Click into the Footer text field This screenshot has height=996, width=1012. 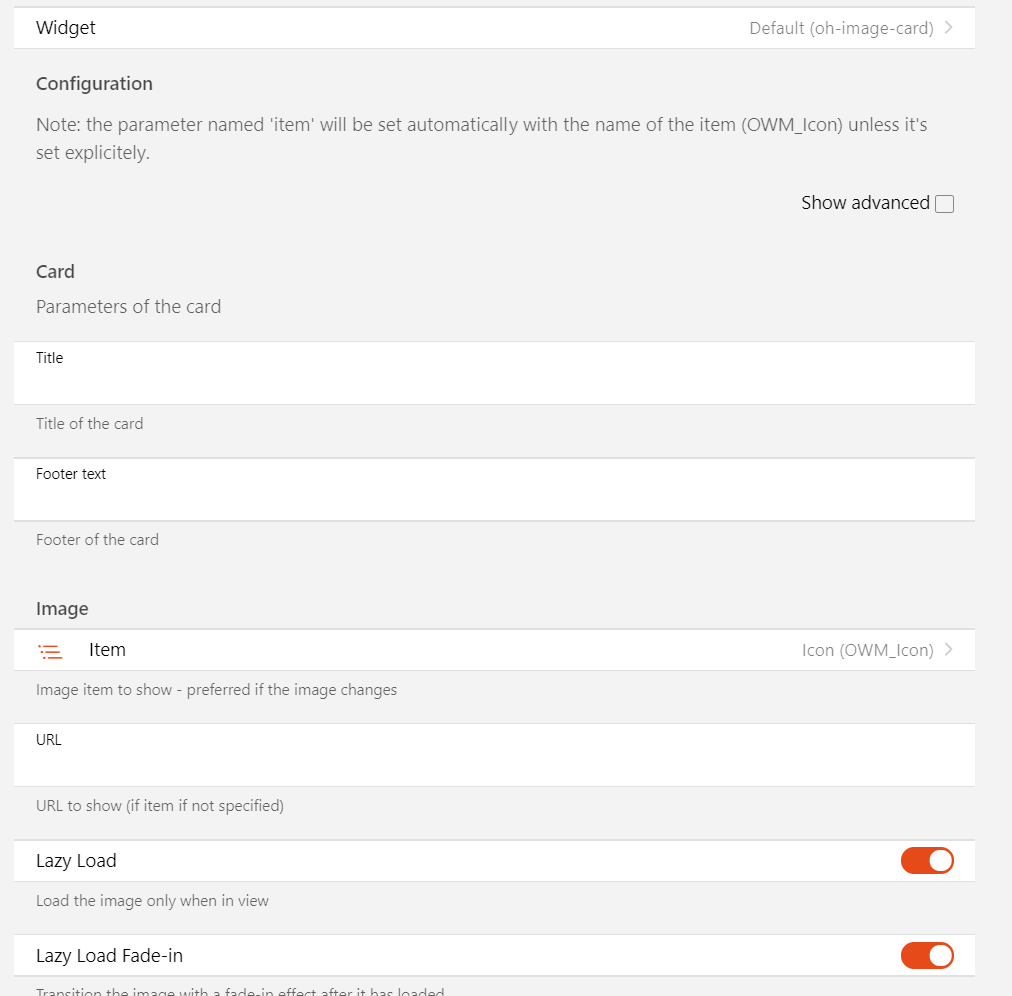[494, 498]
